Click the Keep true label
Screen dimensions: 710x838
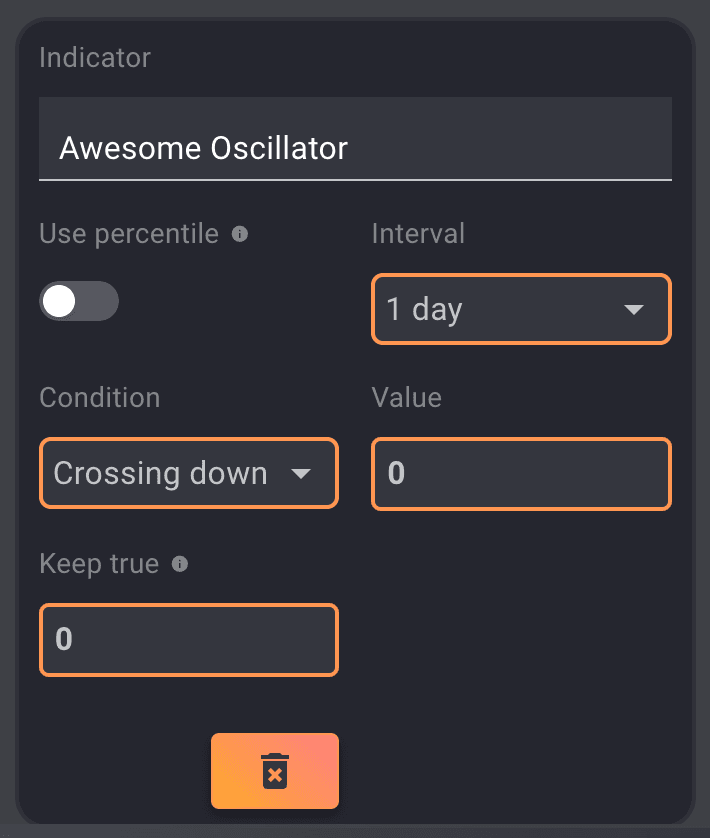pyautogui.click(x=99, y=564)
